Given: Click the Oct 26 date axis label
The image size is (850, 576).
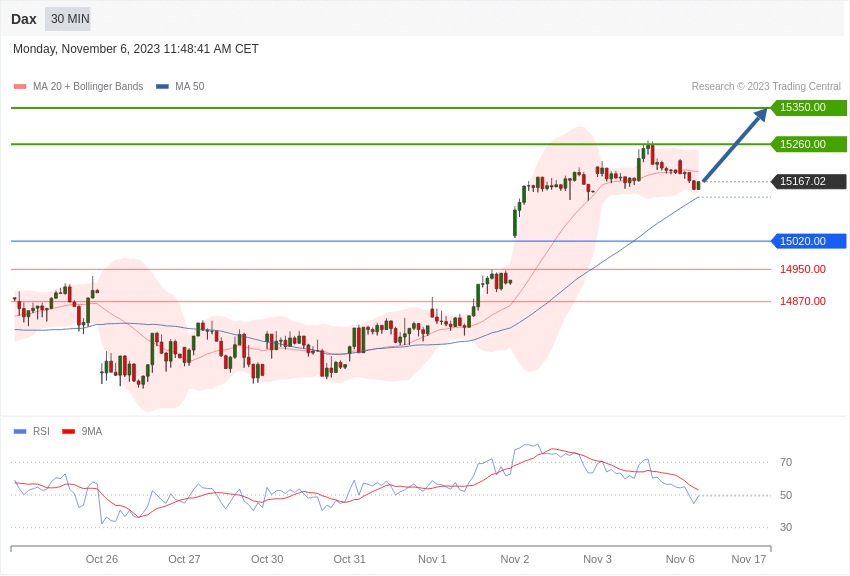Looking at the screenshot, I should [102, 559].
